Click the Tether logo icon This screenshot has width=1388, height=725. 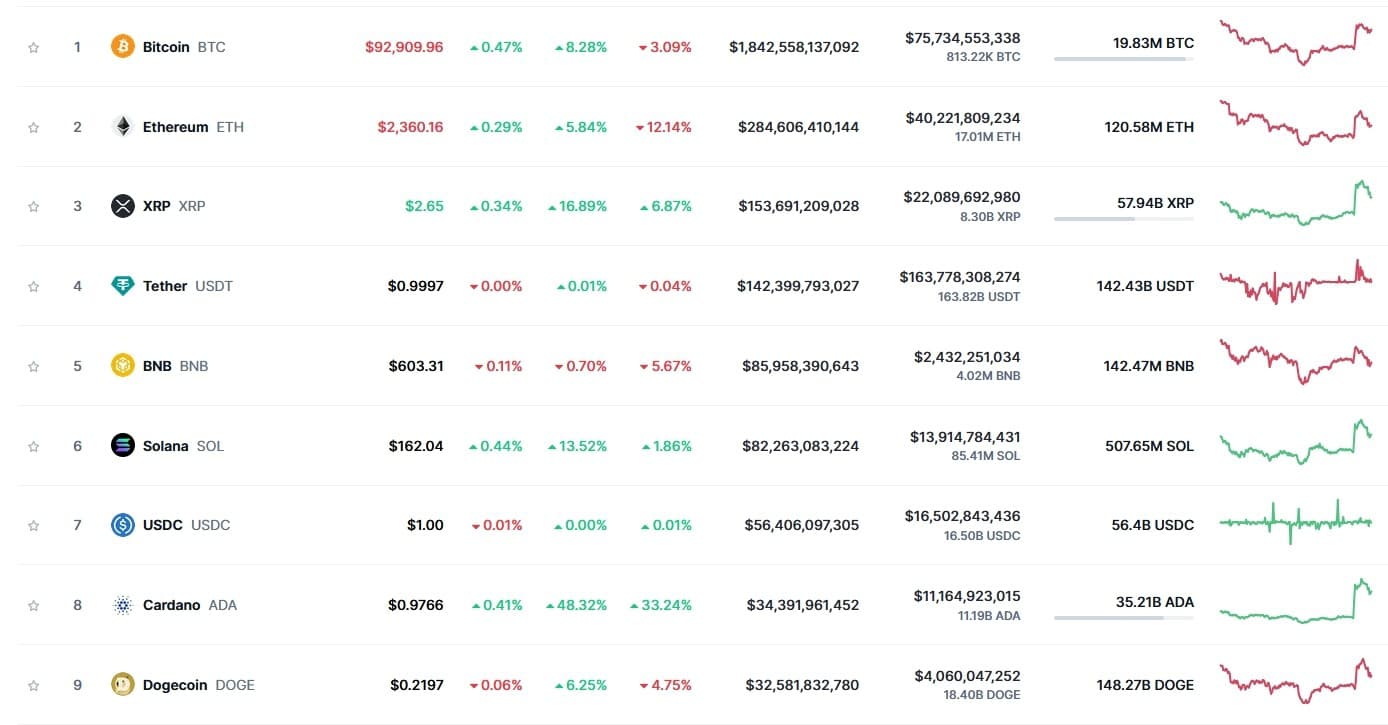coord(122,286)
